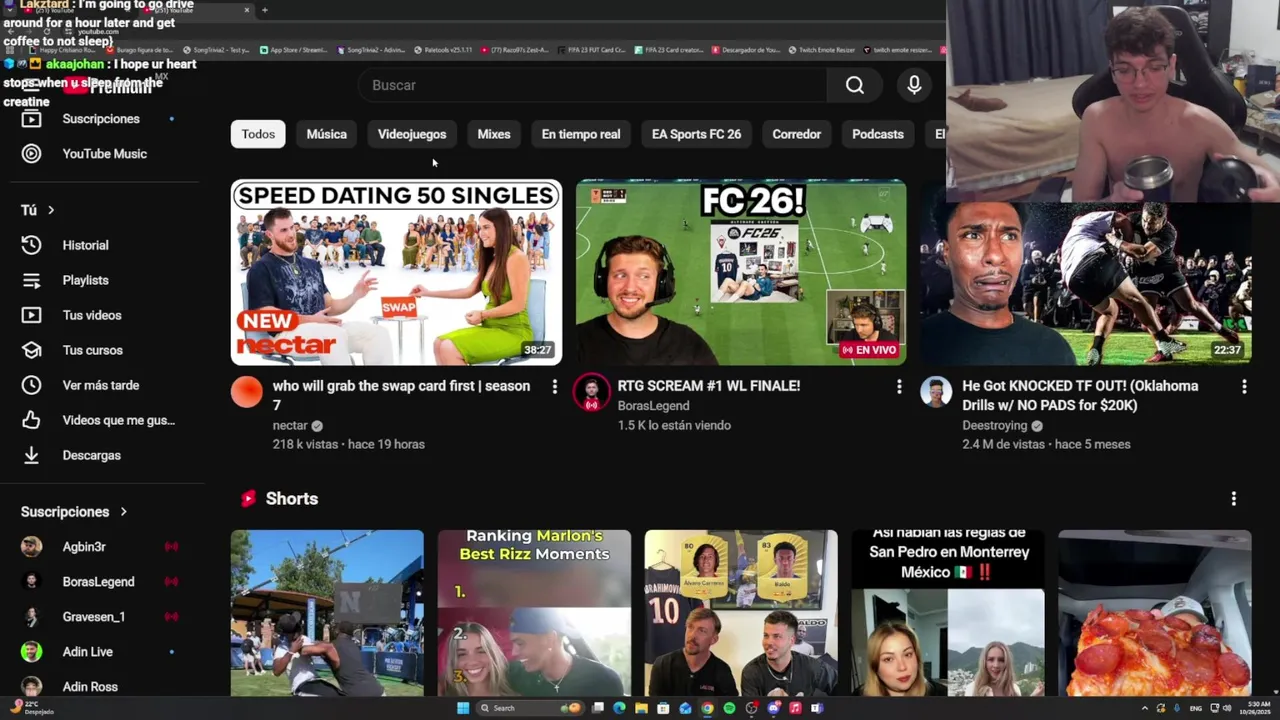
Task: Play Speed Dating 50 Singles thumbnail
Action: click(396, 272)
